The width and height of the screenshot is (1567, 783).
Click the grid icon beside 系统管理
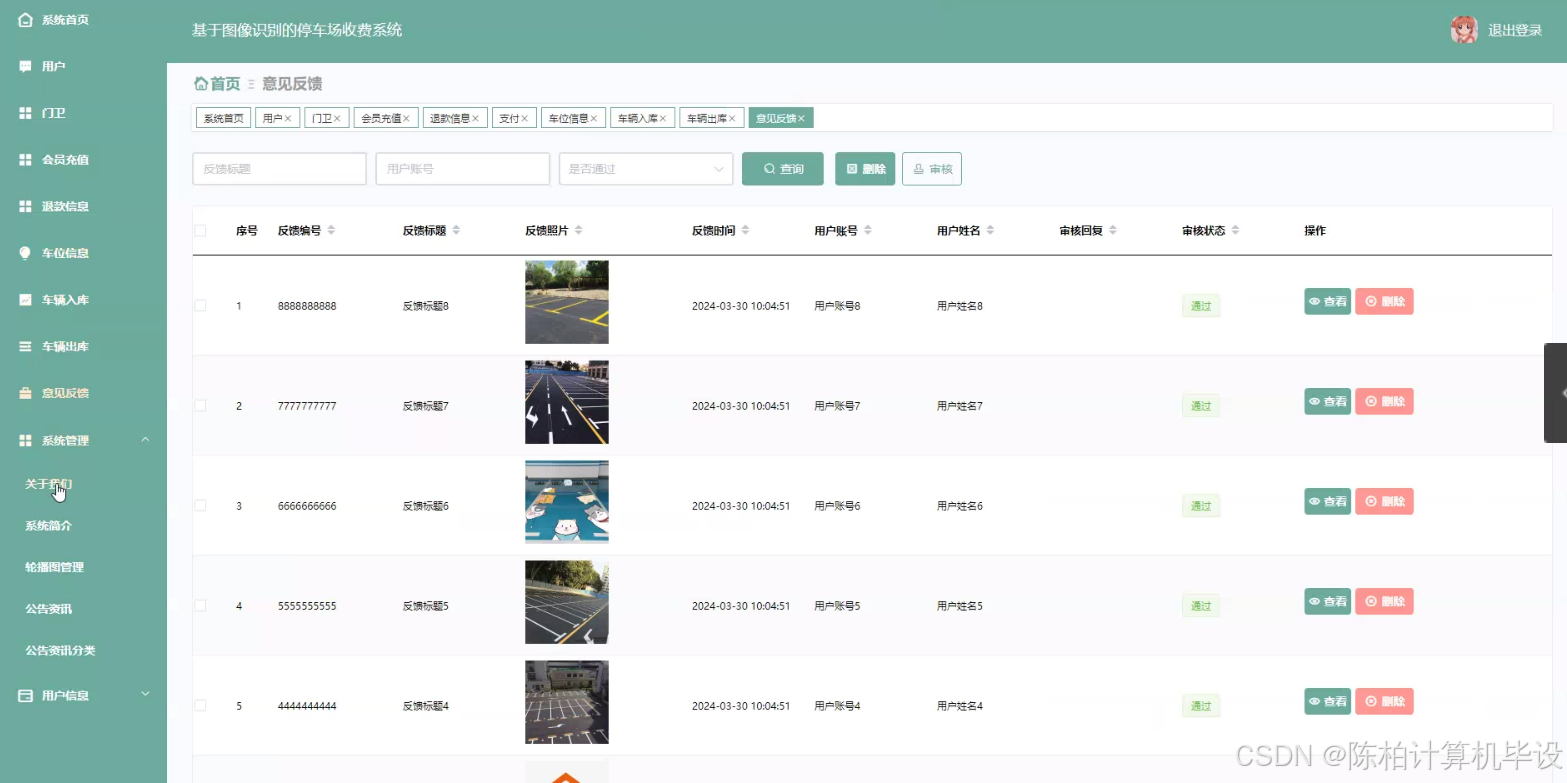click(26, 440)
